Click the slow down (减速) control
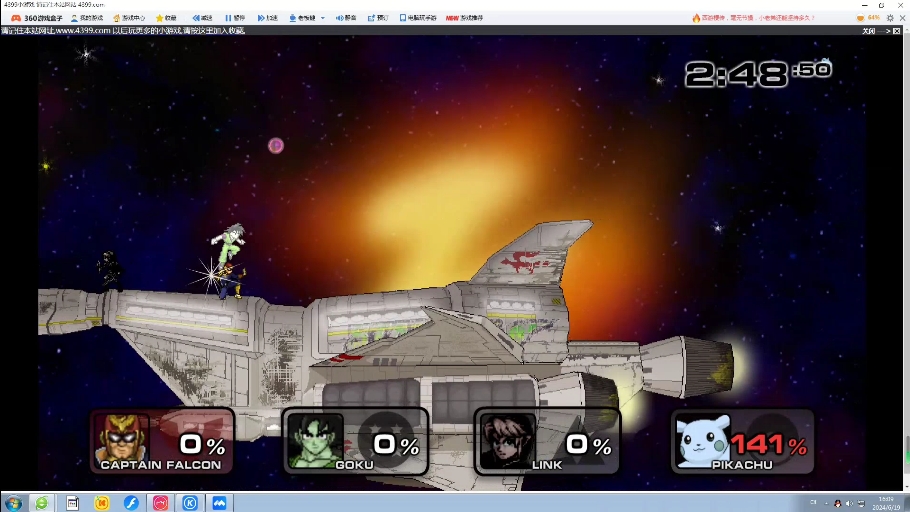 203,18
